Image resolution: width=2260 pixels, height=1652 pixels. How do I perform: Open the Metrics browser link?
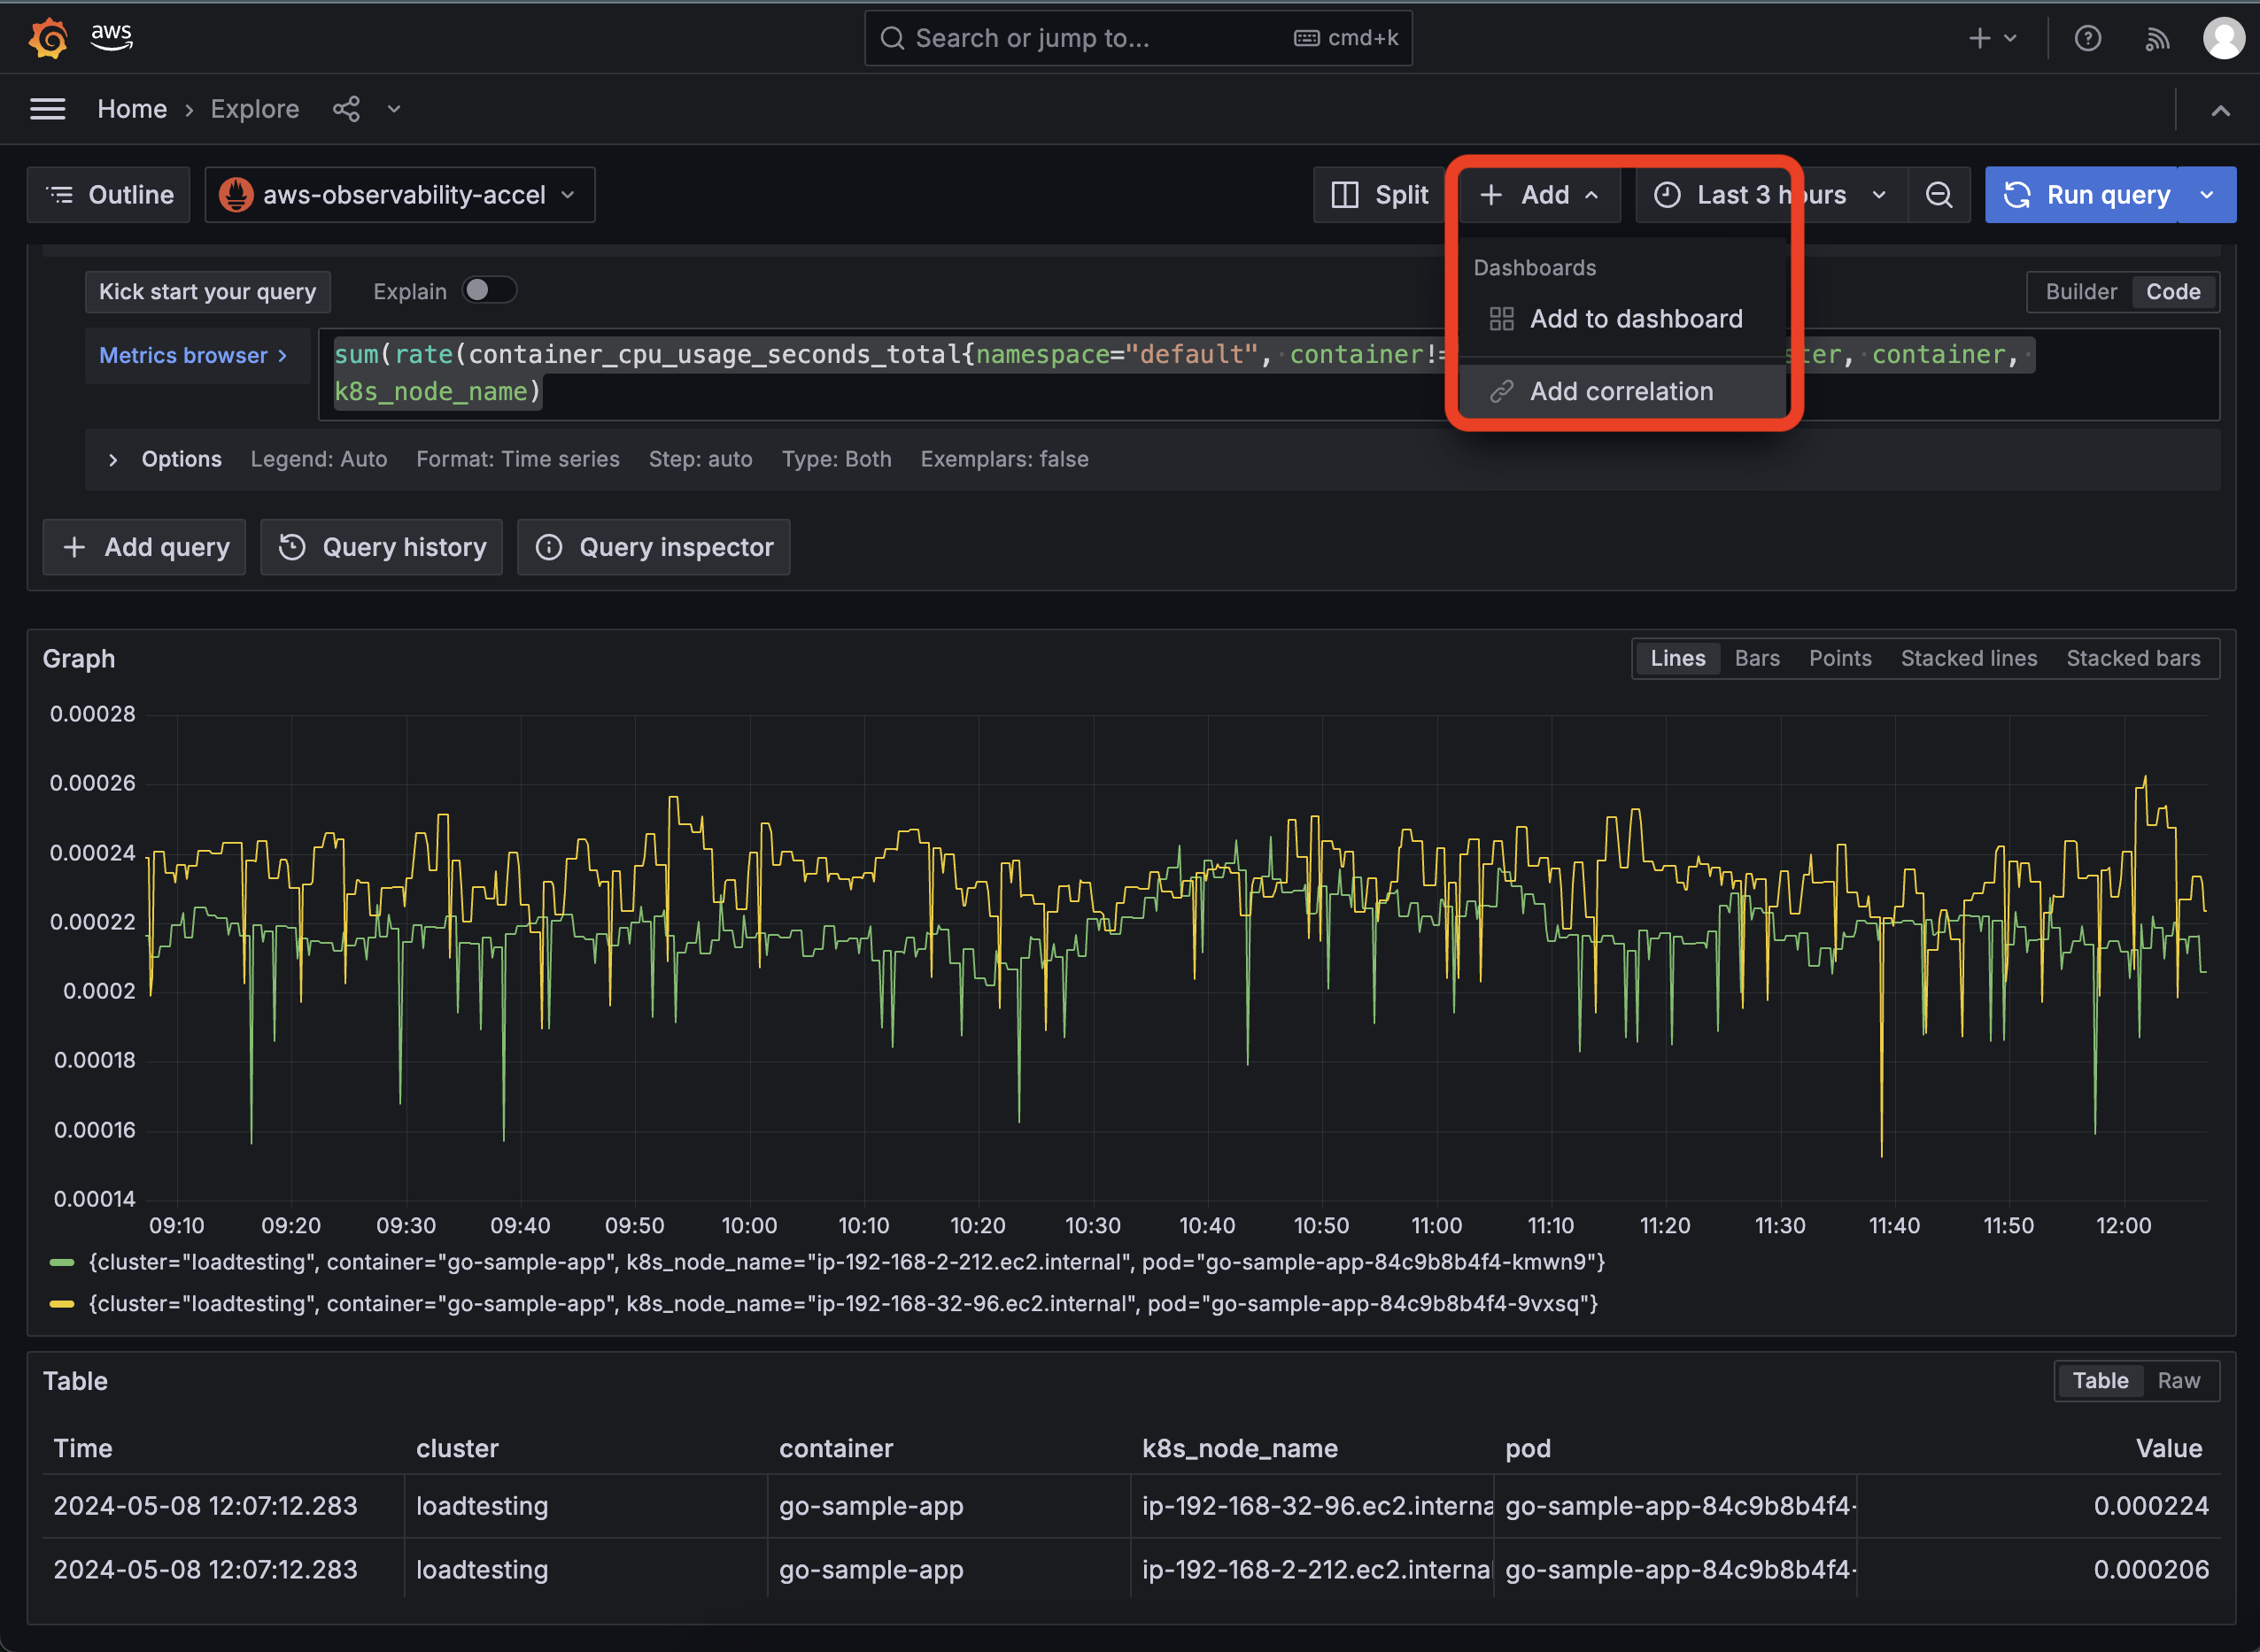pyautogui.click(x=192, y=355)
